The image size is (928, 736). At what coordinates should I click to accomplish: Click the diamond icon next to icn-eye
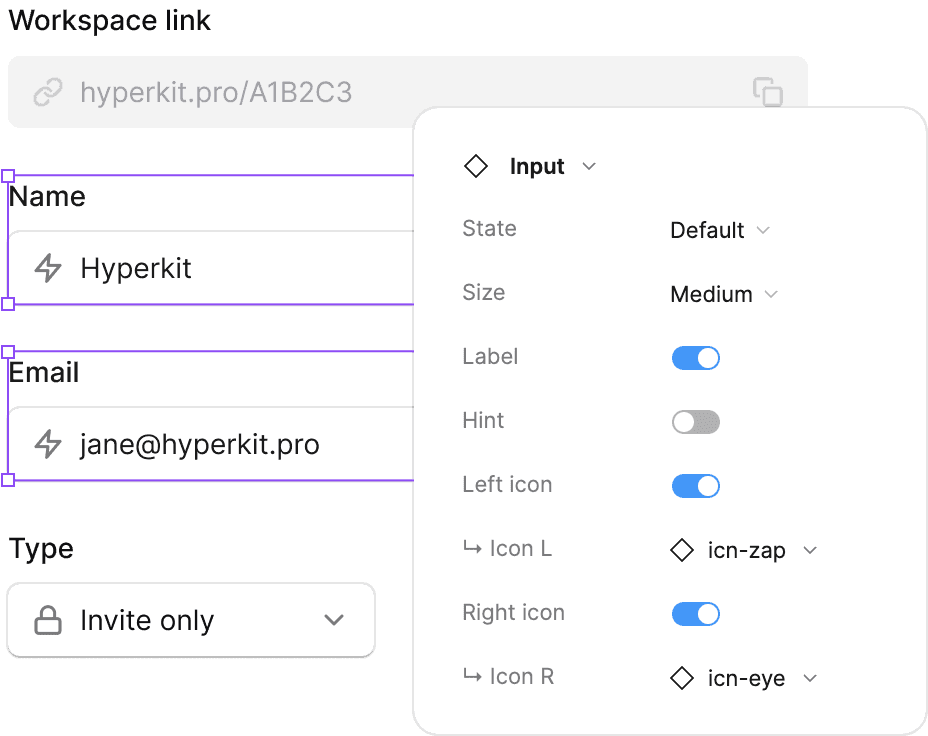(x=682, y=678)
